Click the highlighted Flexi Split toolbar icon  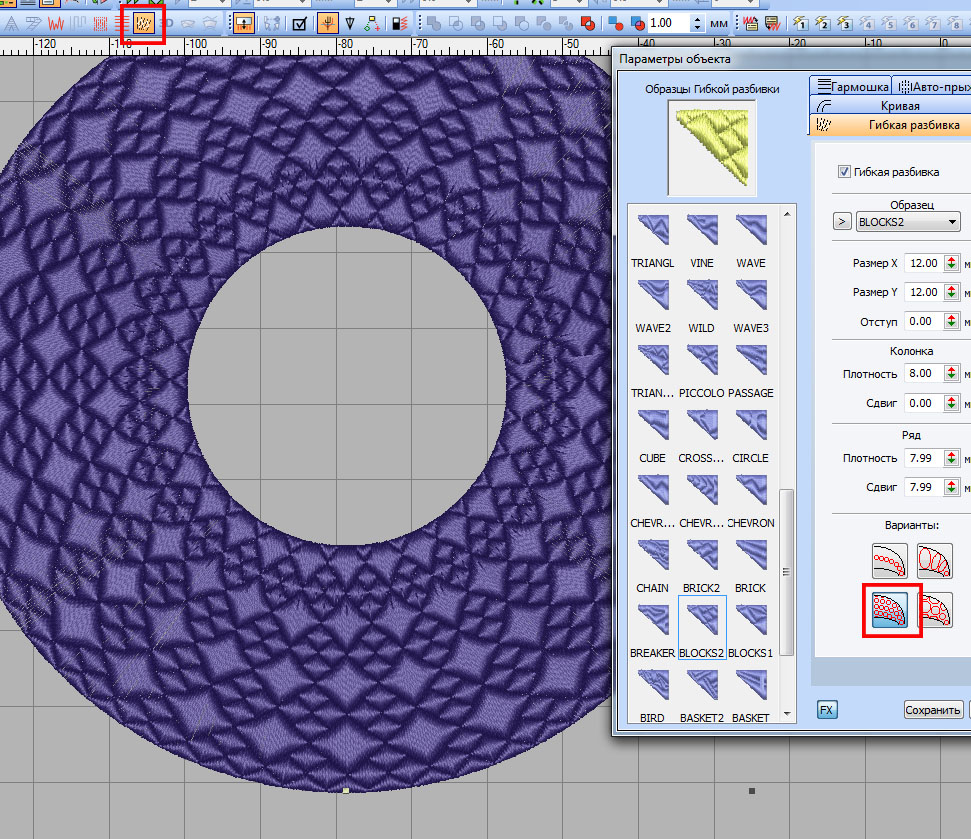pos(145,23)
